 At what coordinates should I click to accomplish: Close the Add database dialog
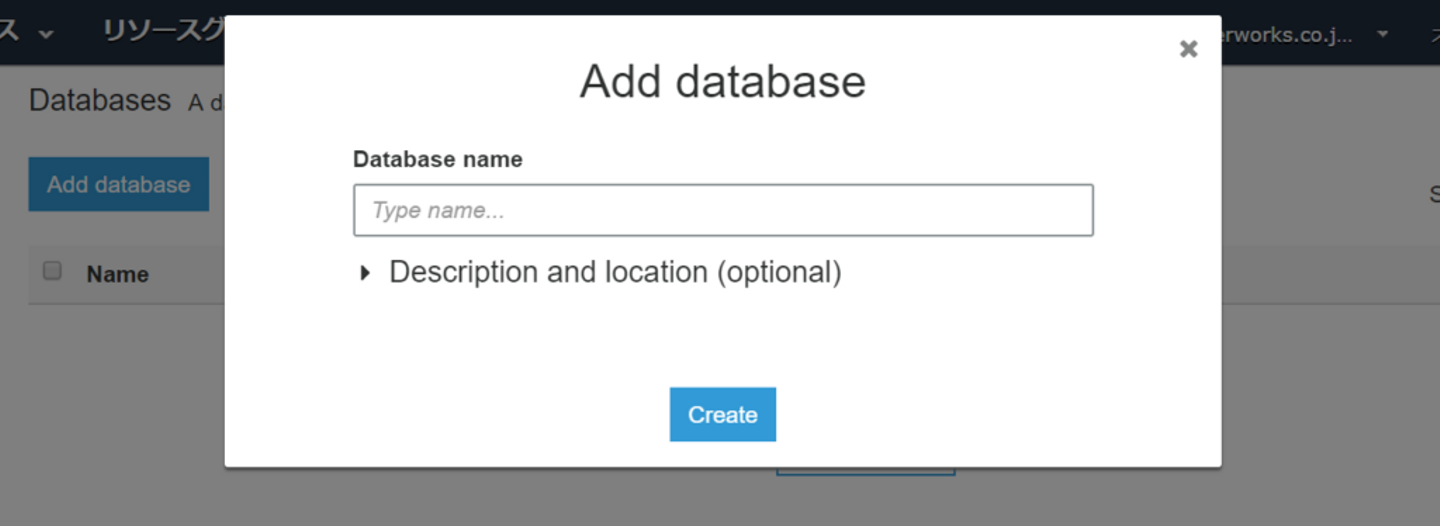pyautogui.click(x=1188, y=49)
